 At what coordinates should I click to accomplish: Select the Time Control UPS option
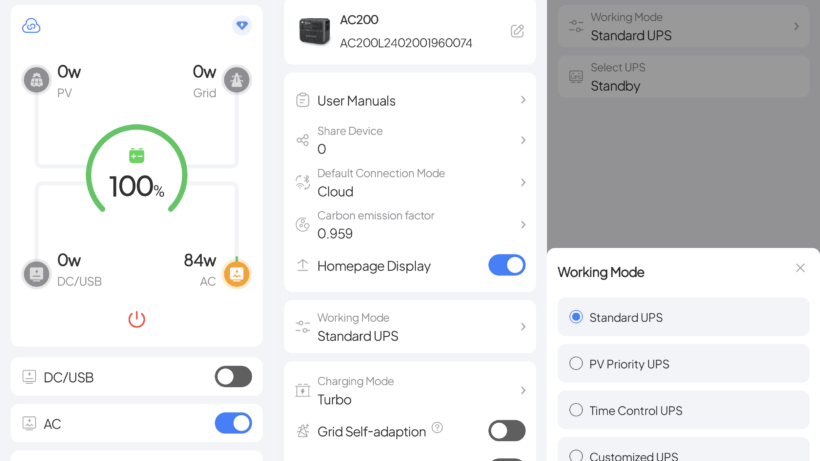[683, 410]
